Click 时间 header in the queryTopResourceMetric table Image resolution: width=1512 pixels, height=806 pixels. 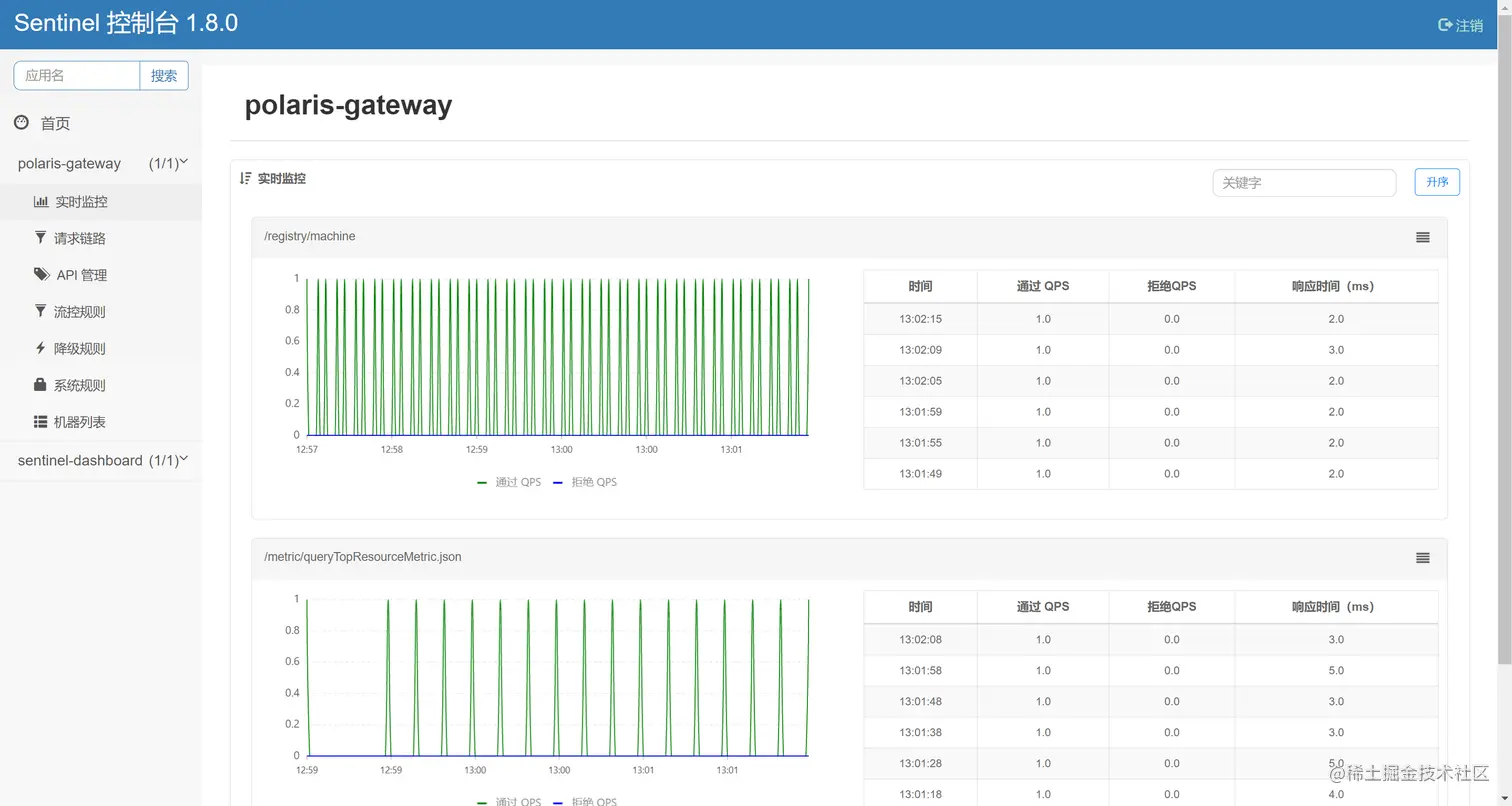pos(920,607)
